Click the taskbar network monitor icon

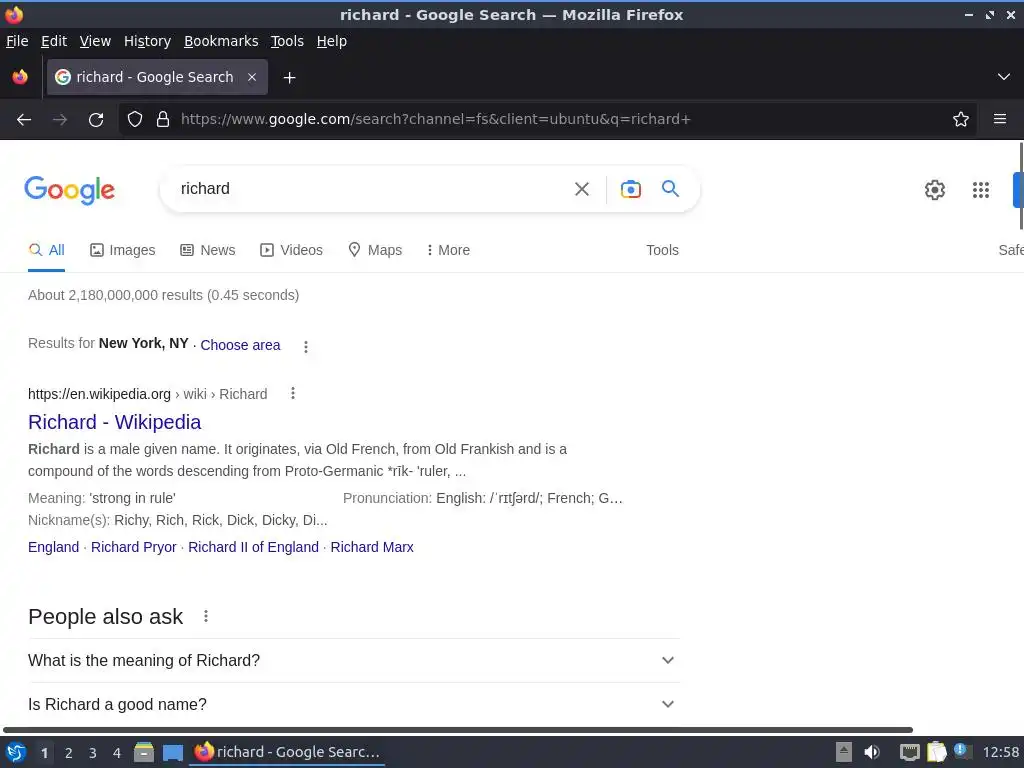point(909,752)
